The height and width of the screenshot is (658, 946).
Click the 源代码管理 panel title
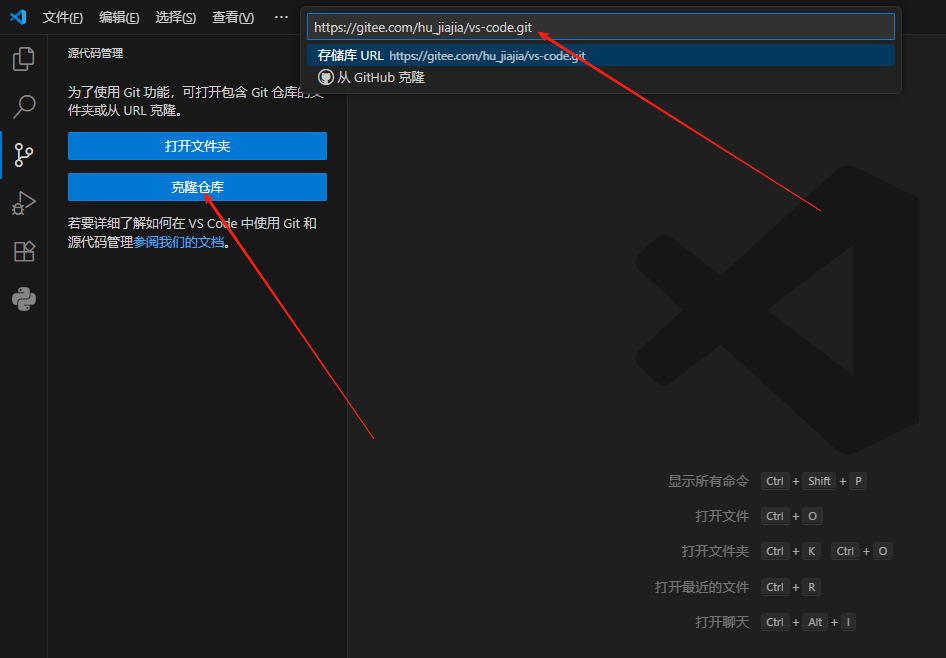95,53
